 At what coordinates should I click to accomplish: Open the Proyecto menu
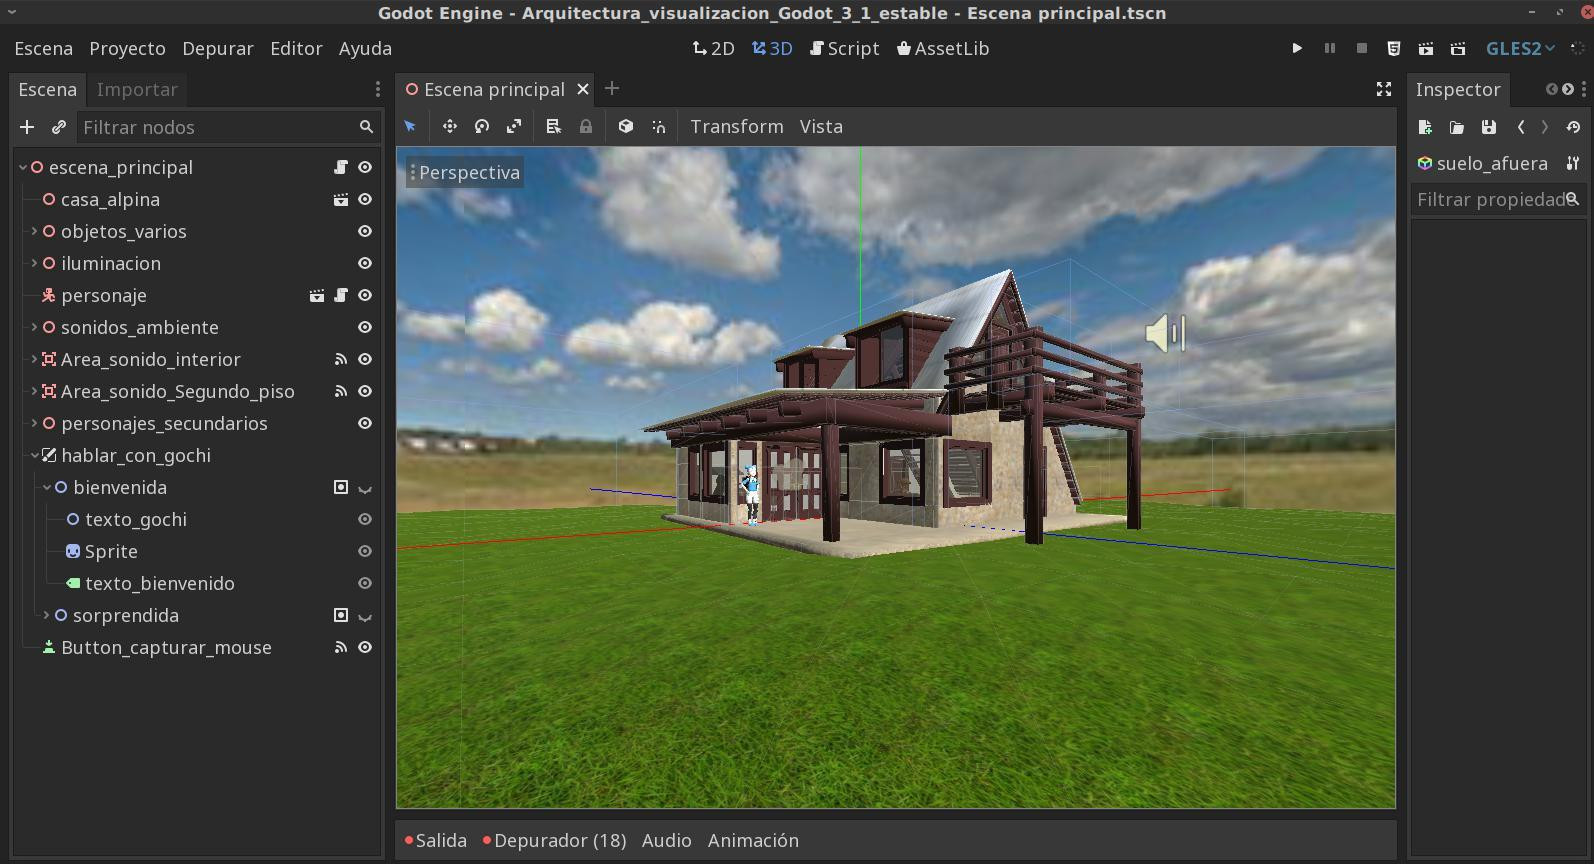127,48
